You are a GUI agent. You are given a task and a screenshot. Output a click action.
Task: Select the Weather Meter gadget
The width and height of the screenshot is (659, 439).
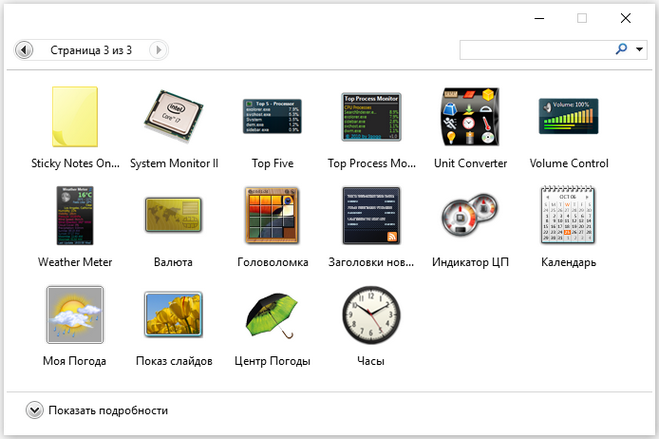[x=75, y=215]
